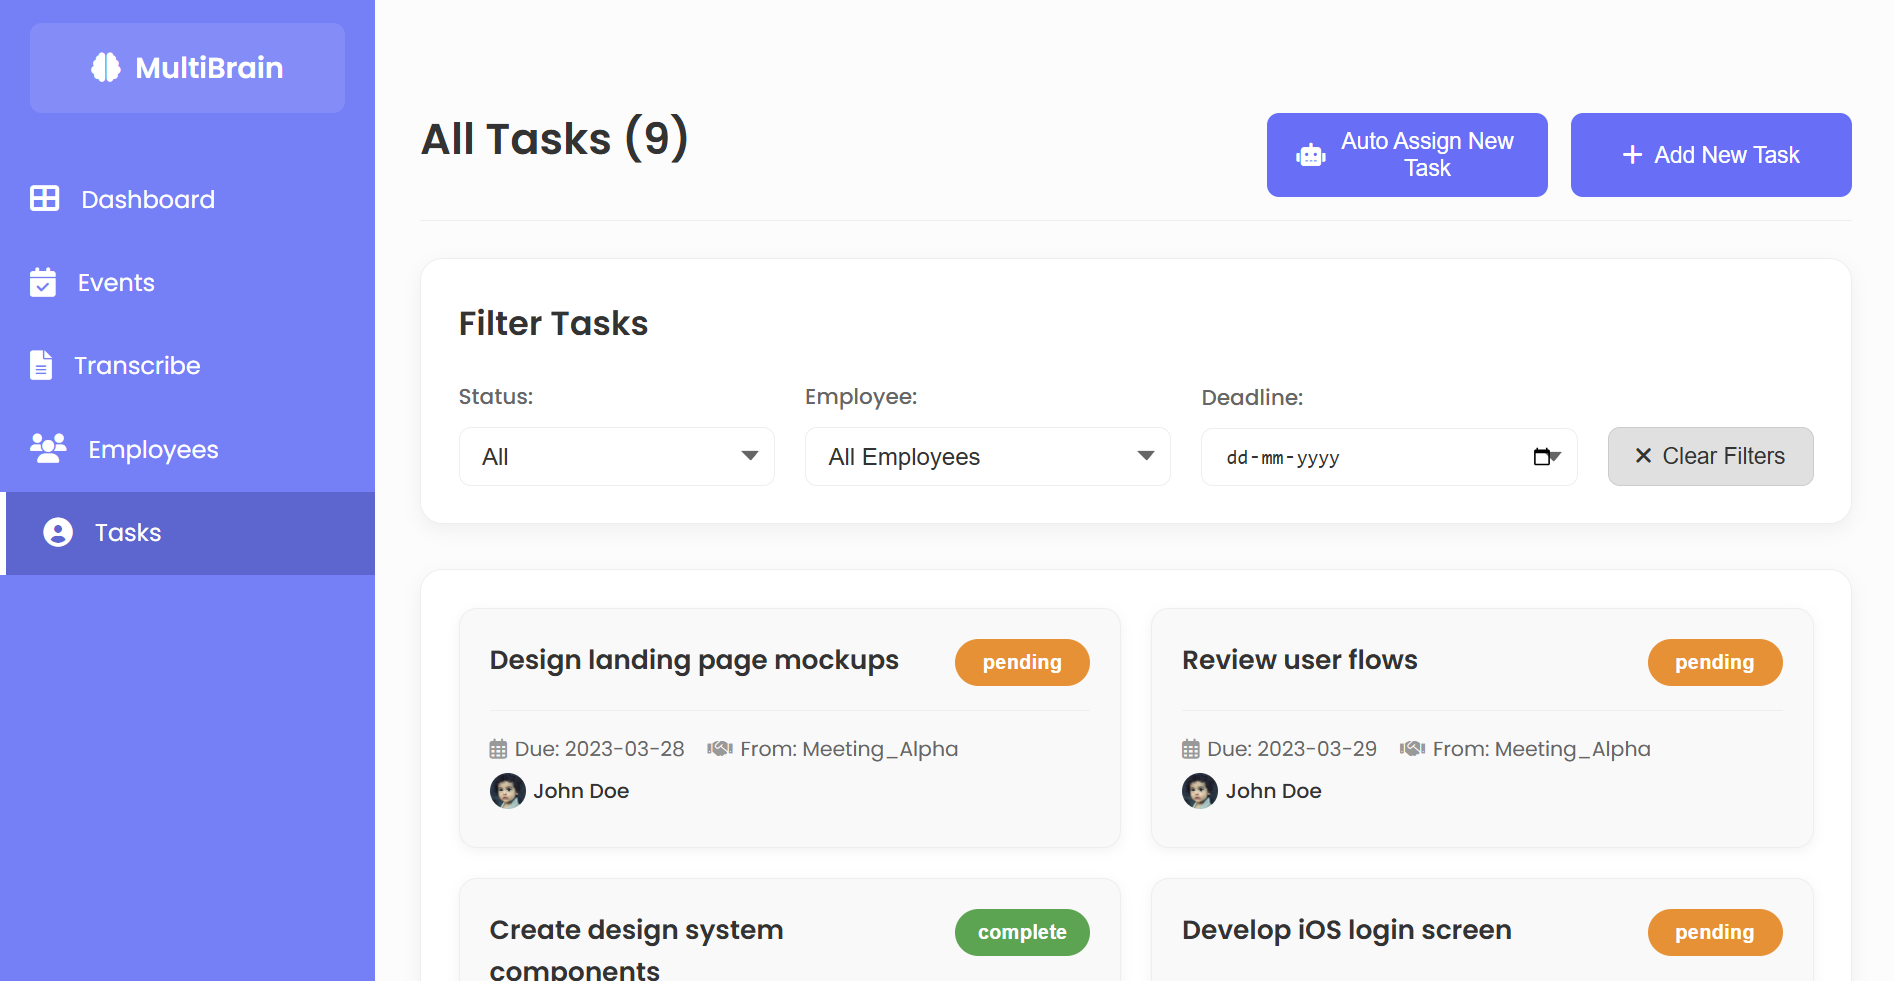
Task: Click the pending badge on Design landing page mockups
Action: tap(1022, 662)
